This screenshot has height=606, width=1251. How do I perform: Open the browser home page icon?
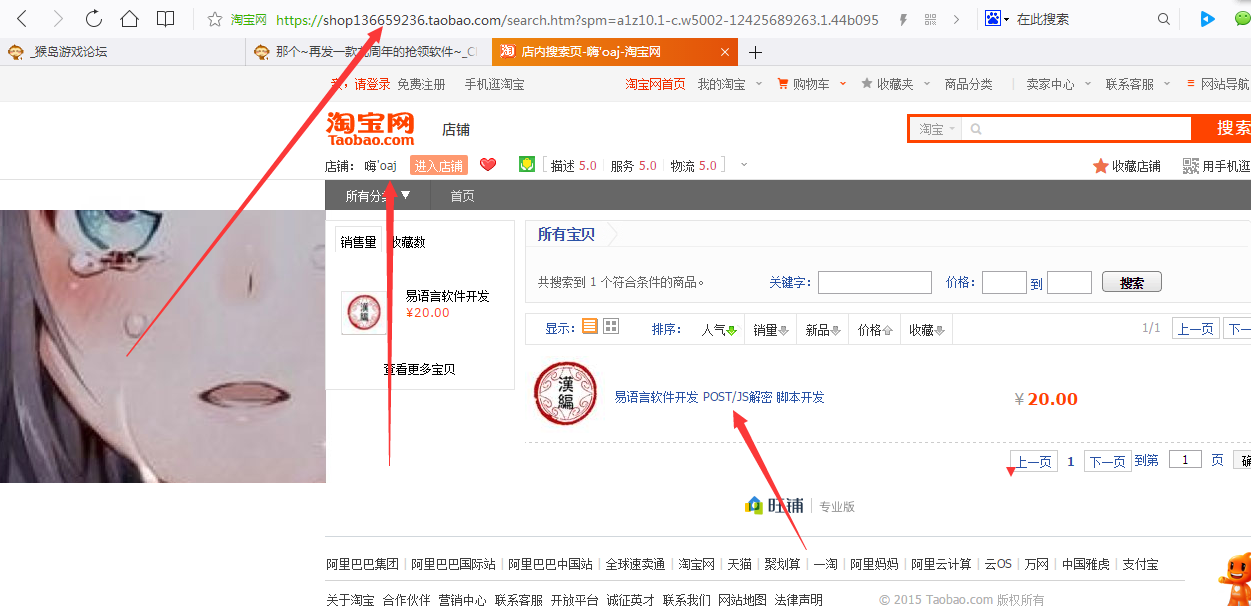(x=129, y=18)
